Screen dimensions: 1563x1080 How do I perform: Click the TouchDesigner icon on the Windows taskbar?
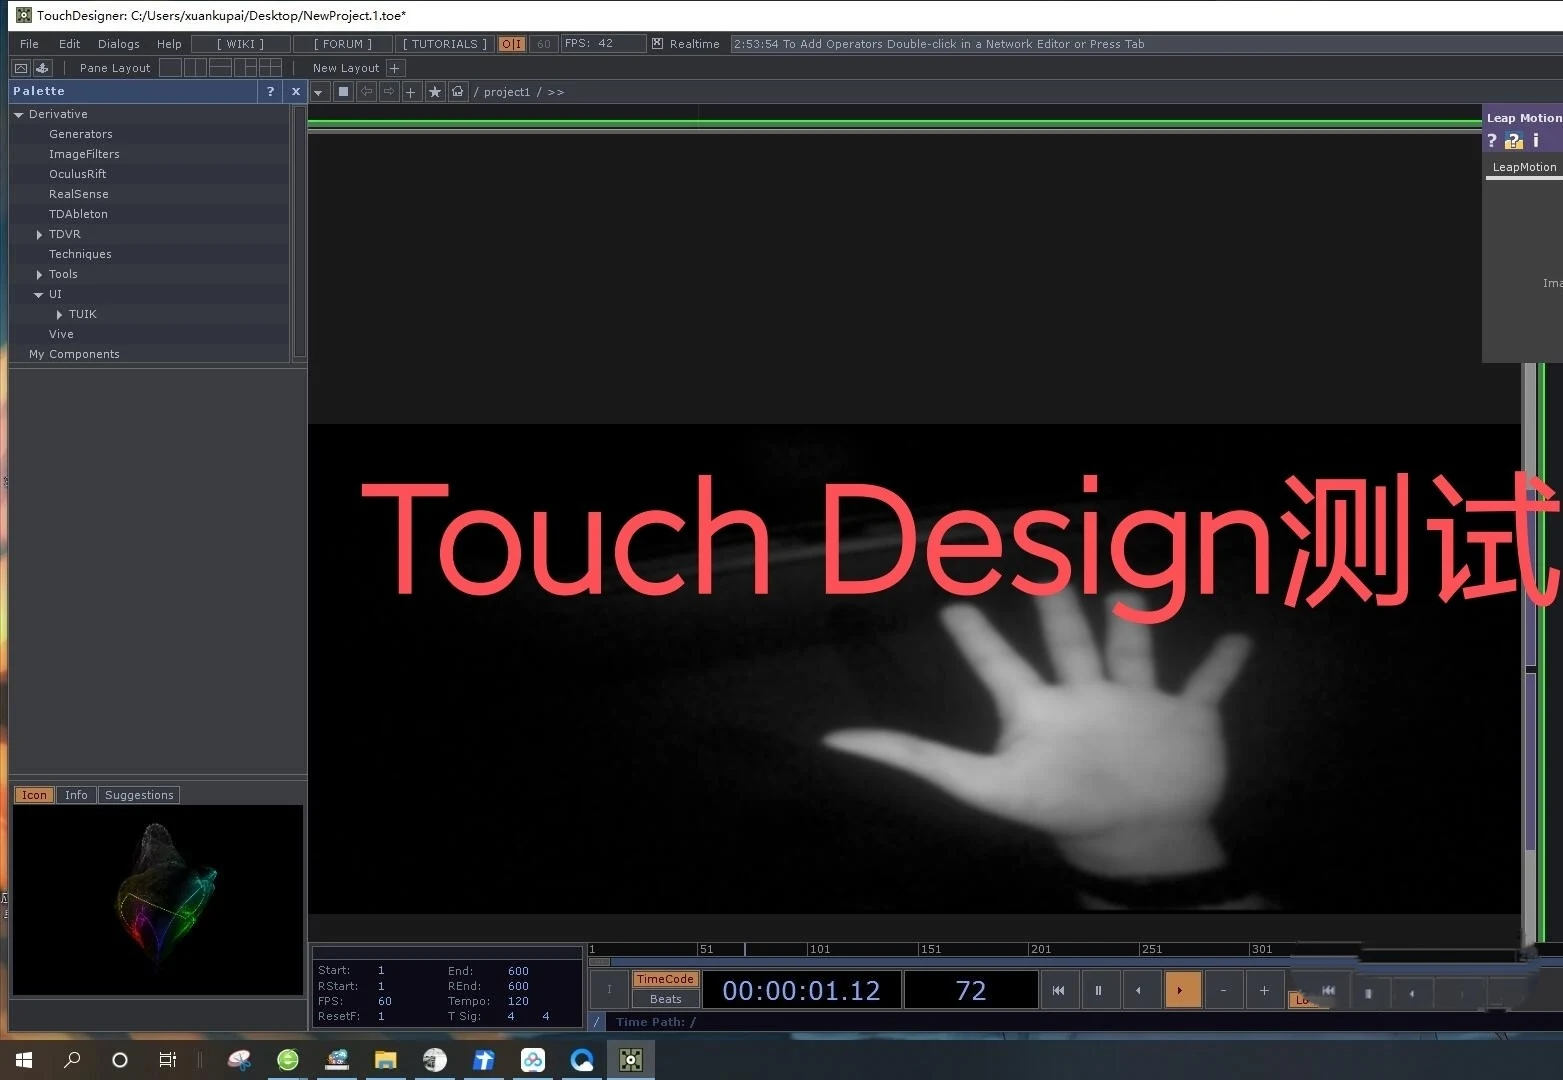[x=630, y=1059]
